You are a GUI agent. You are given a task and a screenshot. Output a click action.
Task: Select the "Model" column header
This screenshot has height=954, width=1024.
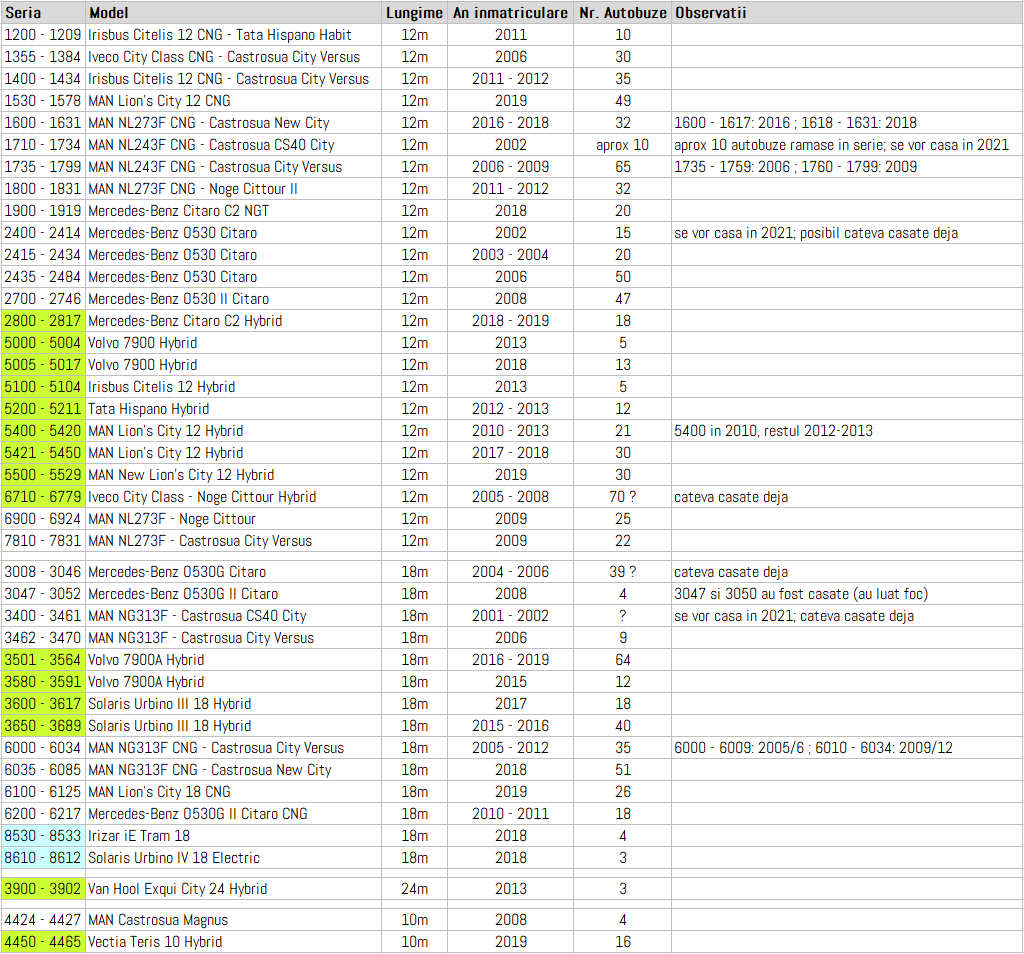[233, 12]
